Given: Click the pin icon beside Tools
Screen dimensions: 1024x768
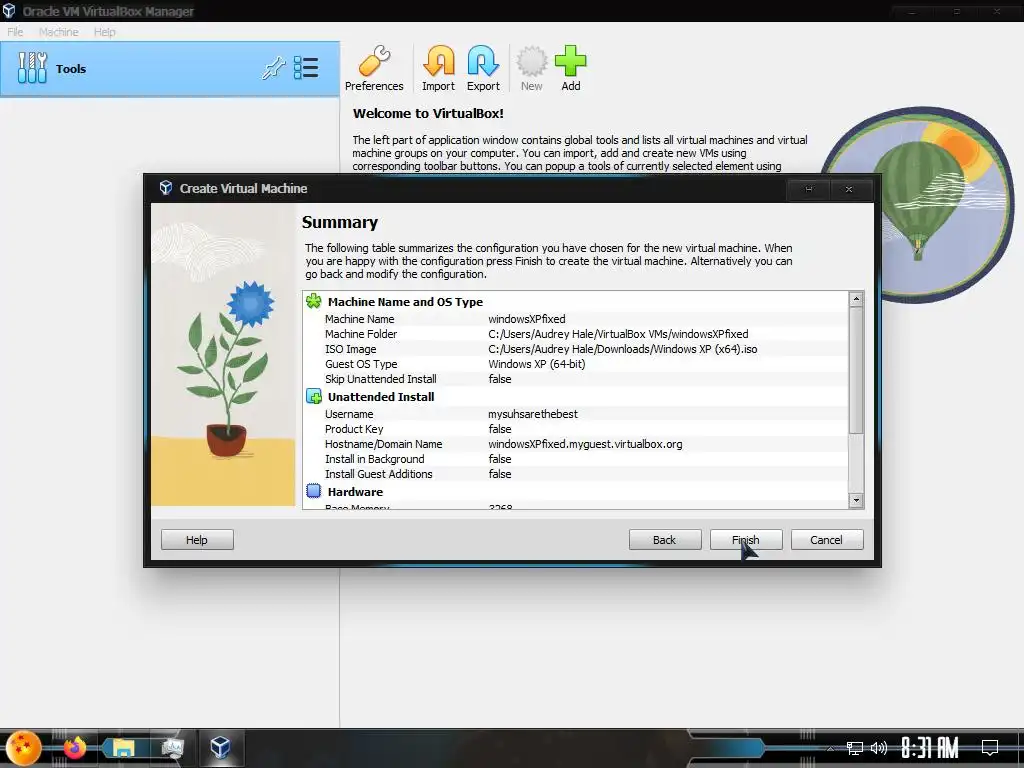Looking at the screenshot, I should [273, 68].
